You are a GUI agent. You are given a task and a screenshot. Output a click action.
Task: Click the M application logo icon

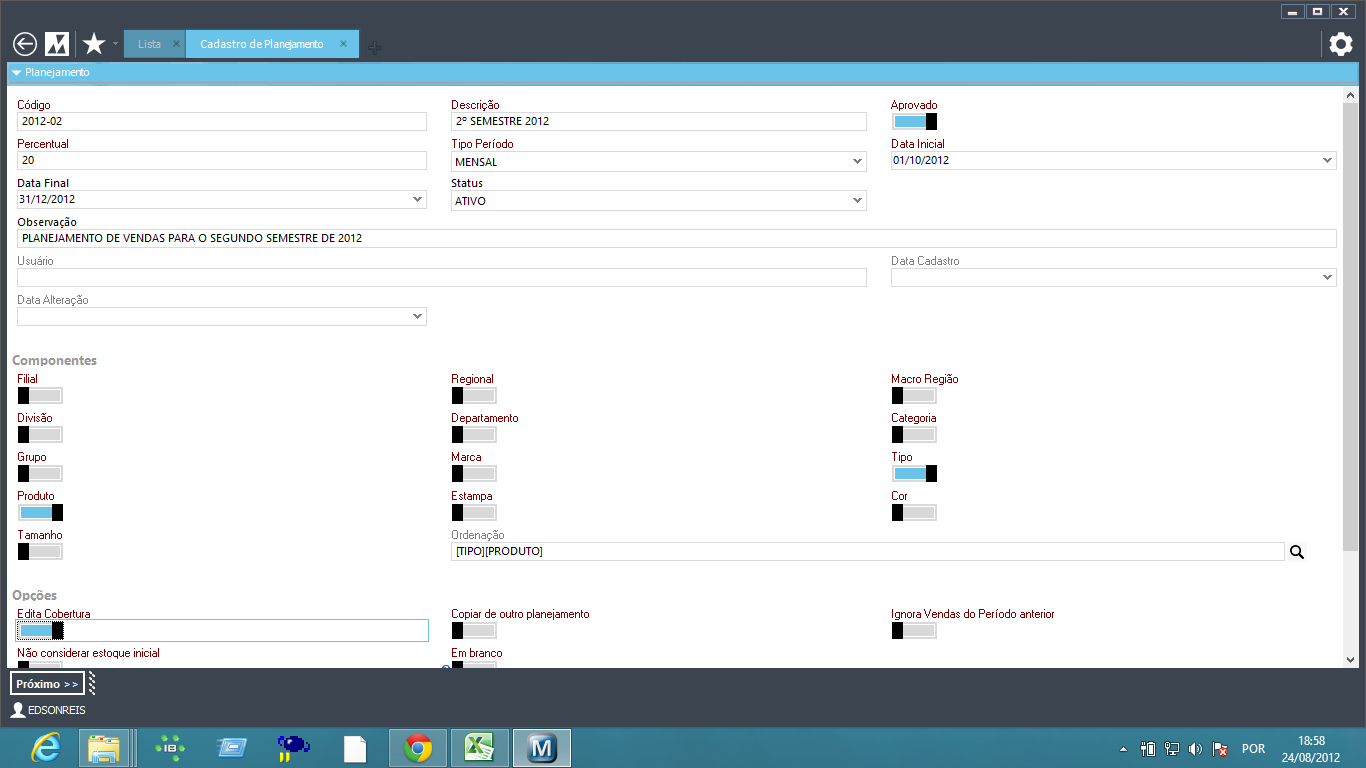click(x=57, y=44)
